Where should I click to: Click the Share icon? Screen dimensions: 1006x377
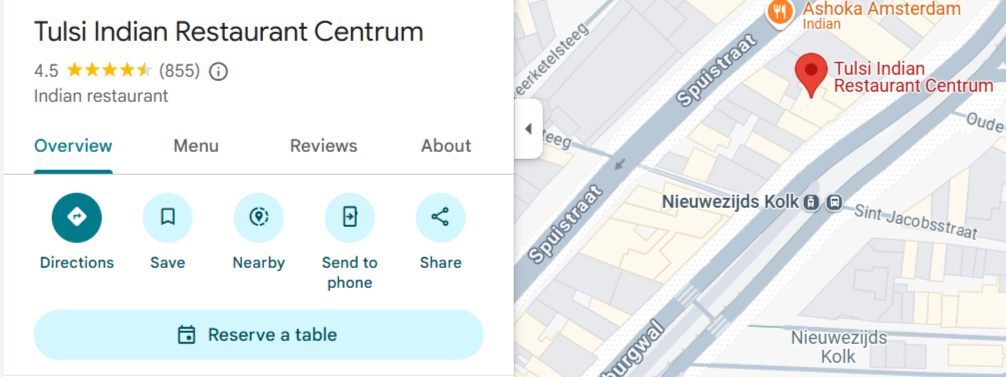coord(441,218)
